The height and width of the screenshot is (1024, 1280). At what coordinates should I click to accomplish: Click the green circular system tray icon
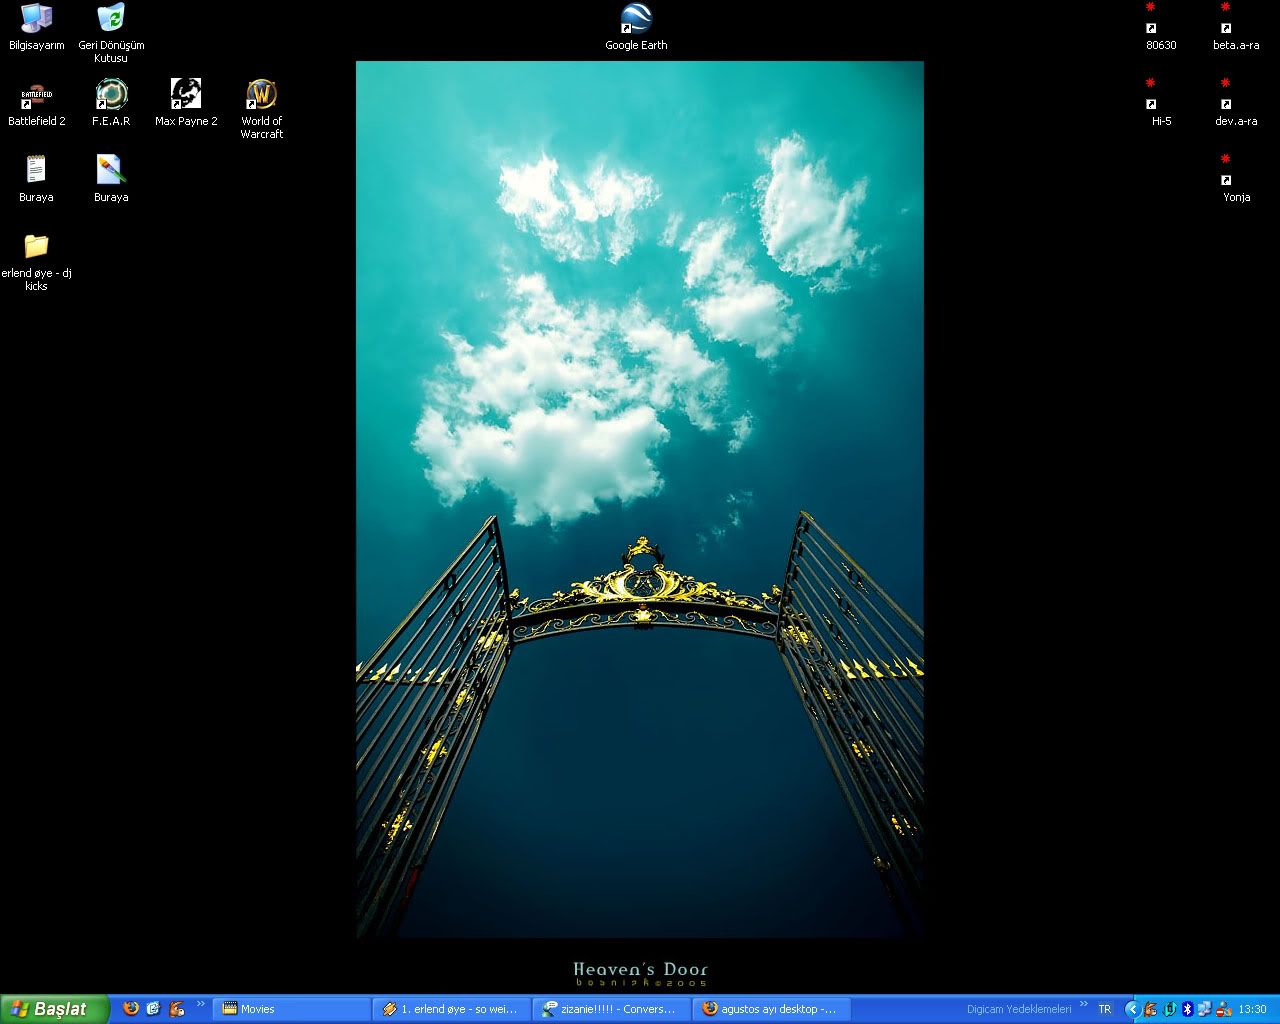tap(1169, 1009)
